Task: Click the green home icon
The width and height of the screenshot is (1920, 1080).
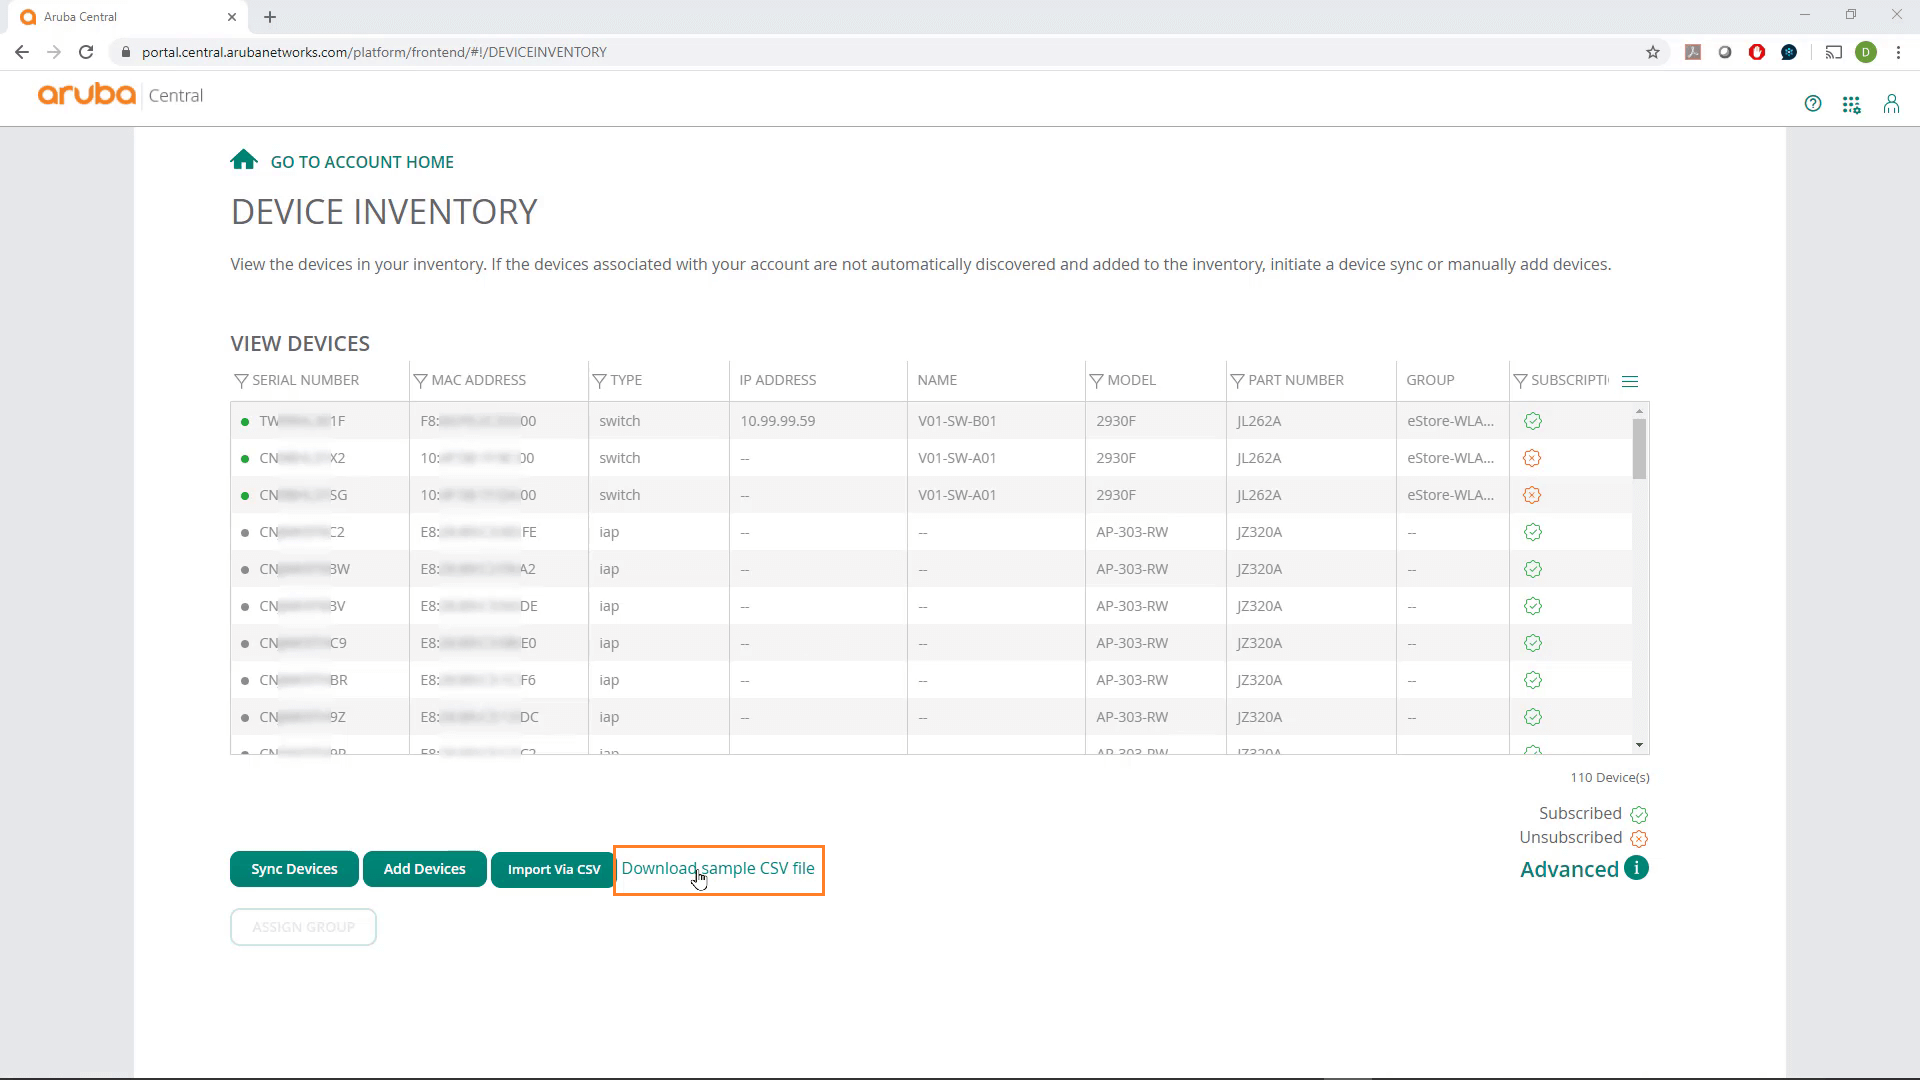Action: pyautogui.click(x=243, y=160)
